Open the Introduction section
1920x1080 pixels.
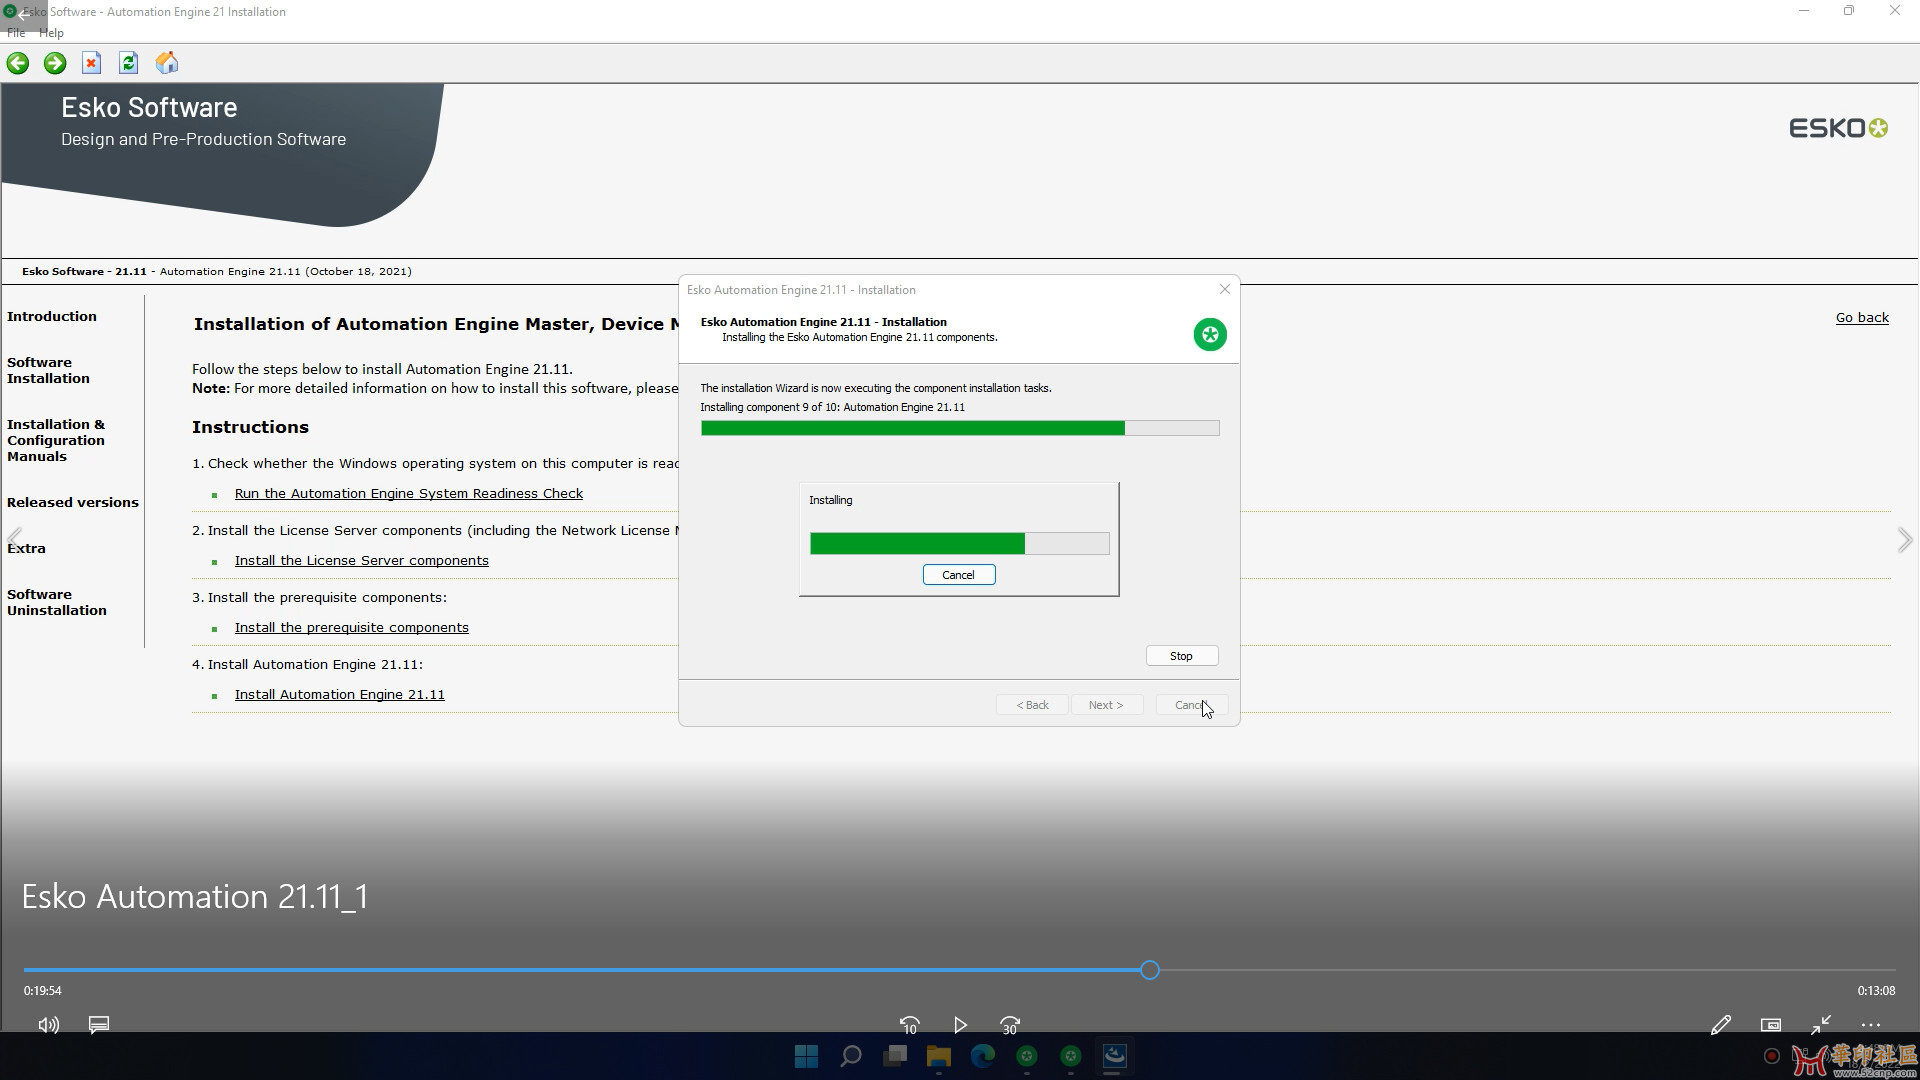(52, 316)
